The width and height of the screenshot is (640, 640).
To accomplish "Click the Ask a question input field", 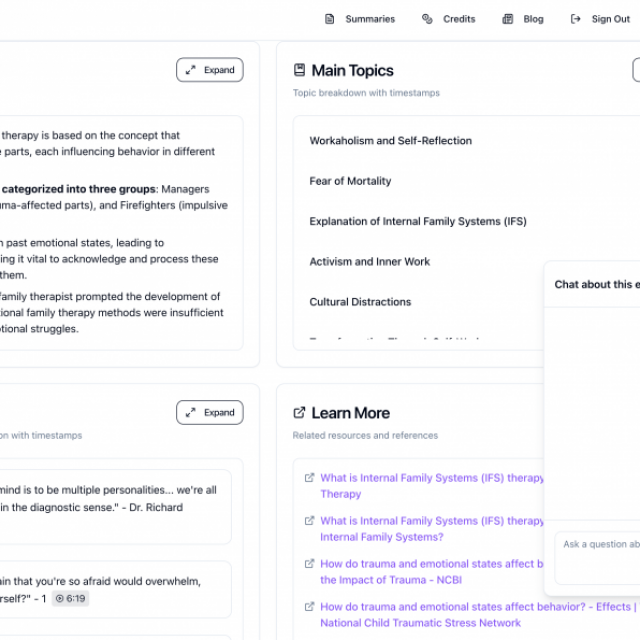I will tap(597, 558).
